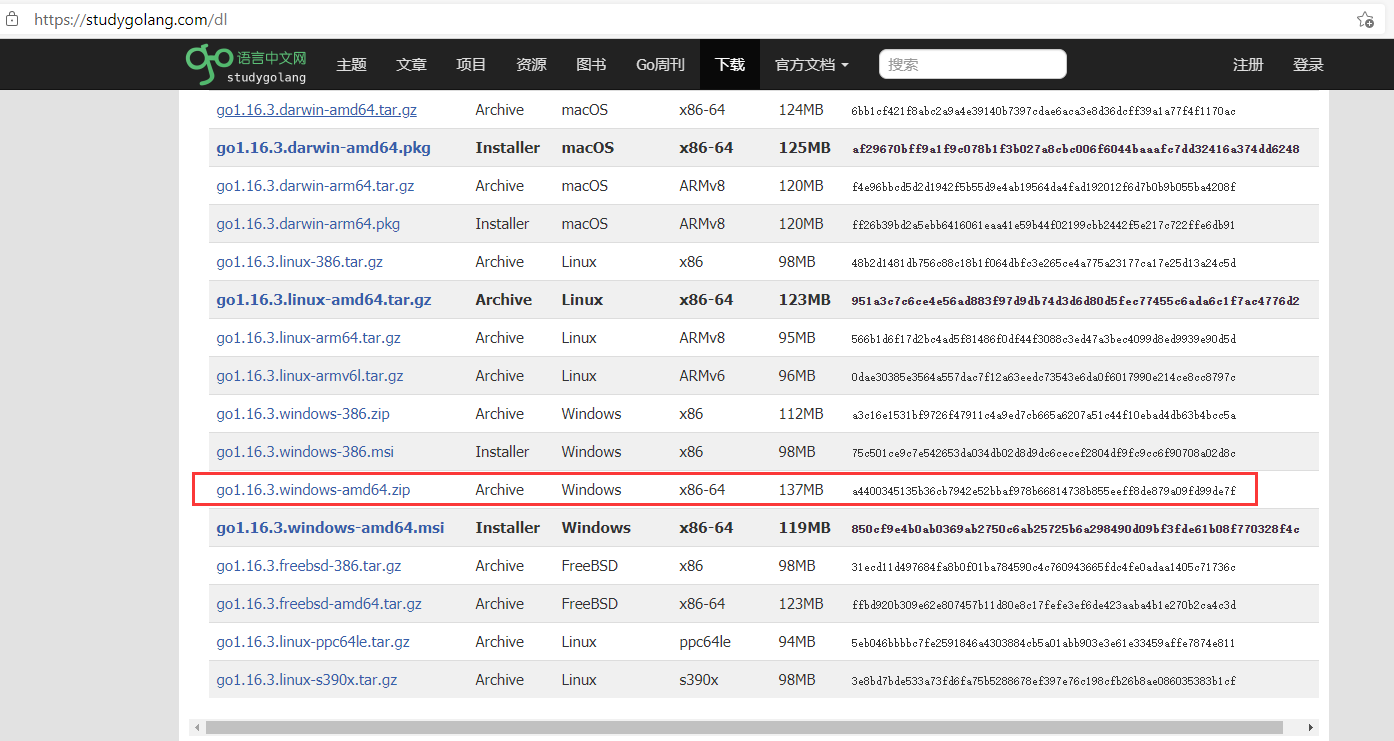Switch to the 文章 section

(x=411, y=63)
